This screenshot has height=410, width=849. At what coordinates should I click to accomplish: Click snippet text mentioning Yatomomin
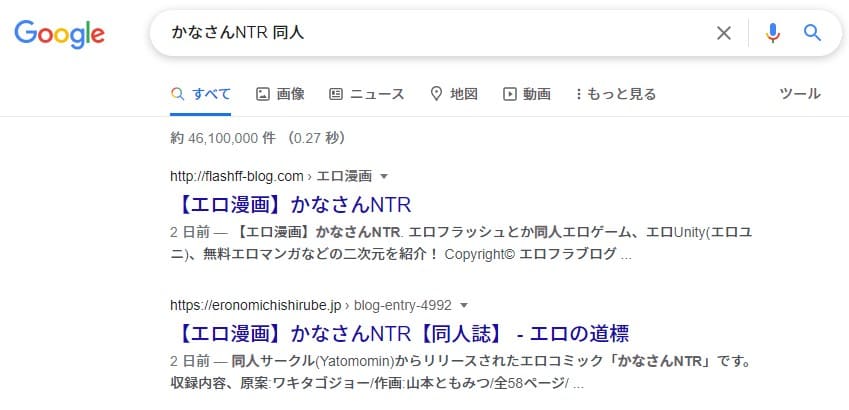pos(460,373)
